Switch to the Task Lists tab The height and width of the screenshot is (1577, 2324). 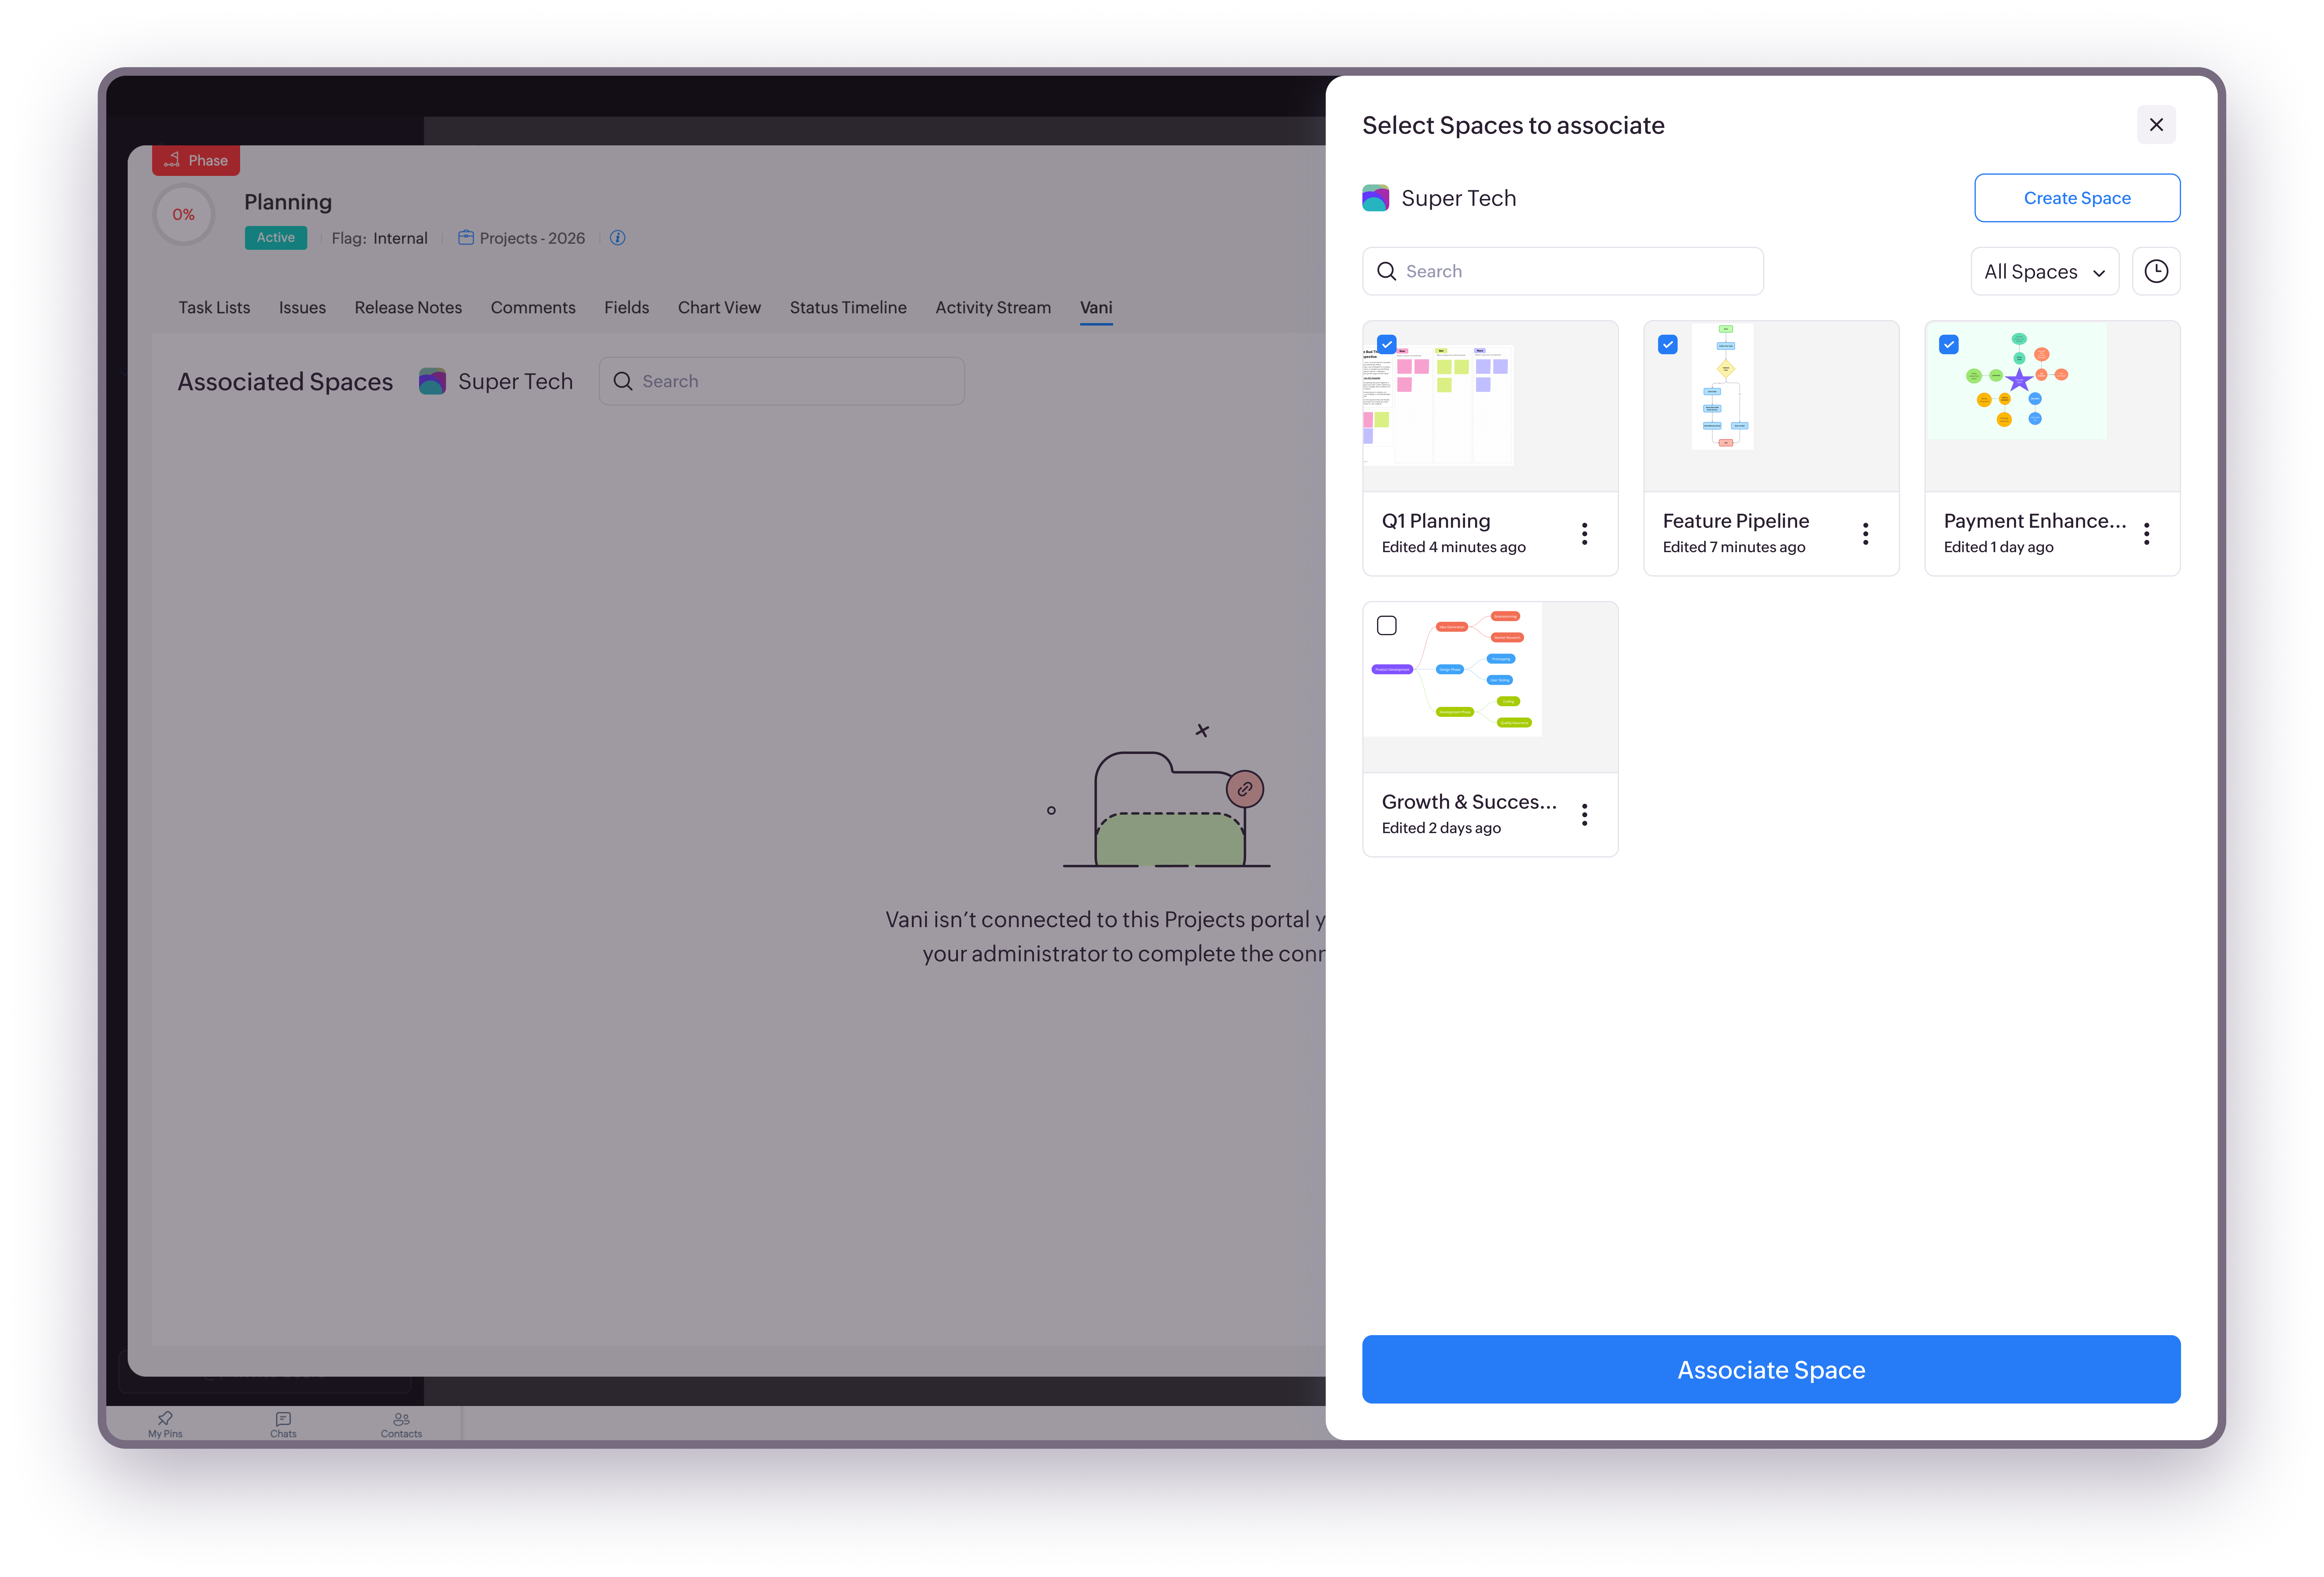pos(214,307)
